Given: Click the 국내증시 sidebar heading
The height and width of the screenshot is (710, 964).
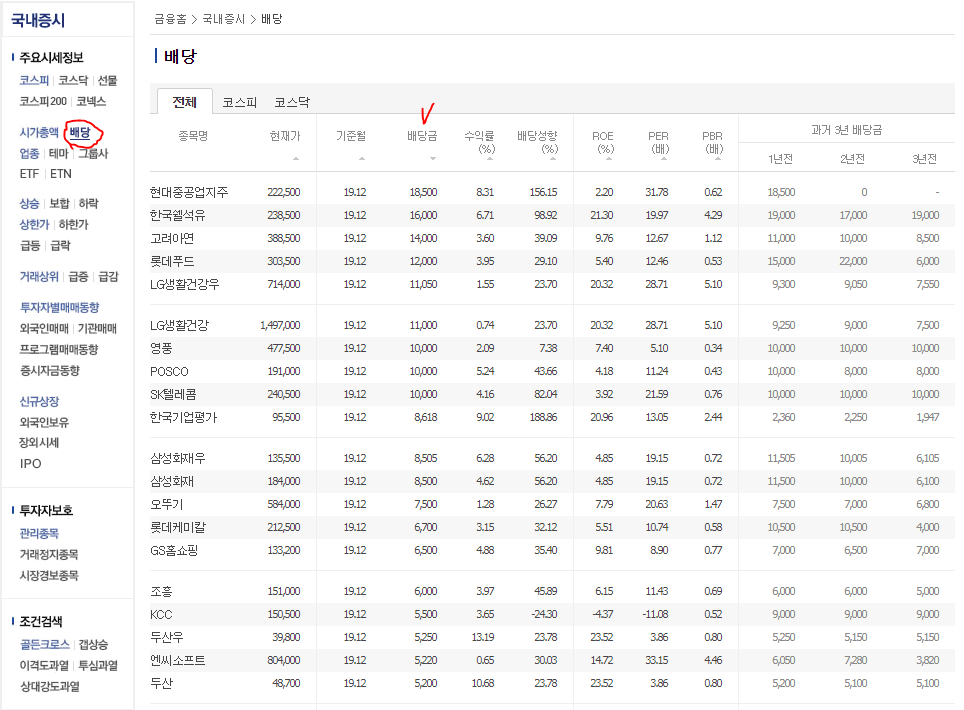Looking at the screenshot, I should tap(38, 21).
